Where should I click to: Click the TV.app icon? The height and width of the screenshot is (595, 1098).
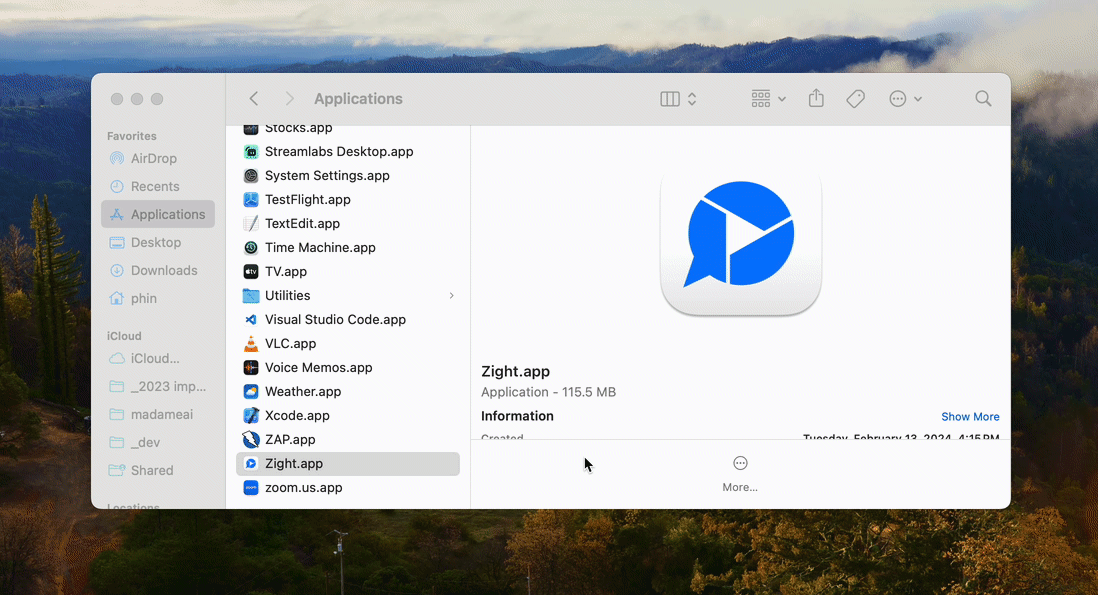[x=251, y=271]
